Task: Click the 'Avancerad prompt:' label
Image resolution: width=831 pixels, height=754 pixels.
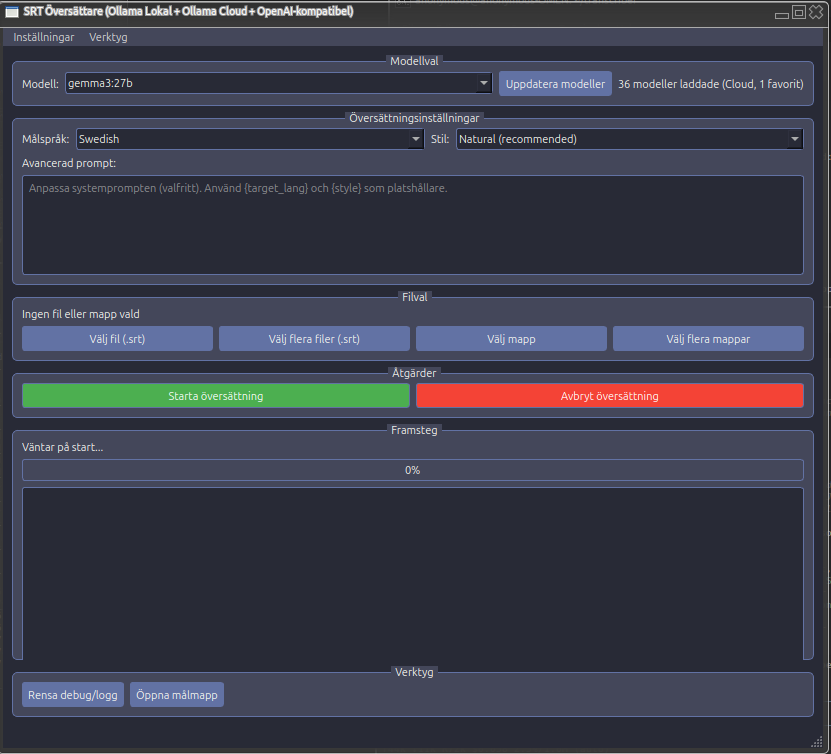Action: coord(69,163)
